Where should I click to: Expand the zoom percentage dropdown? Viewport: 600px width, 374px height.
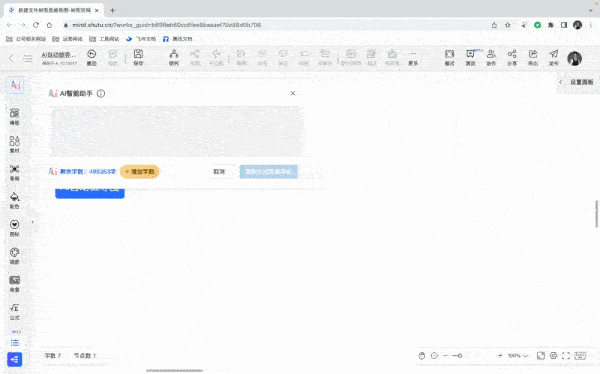point(518,356)
